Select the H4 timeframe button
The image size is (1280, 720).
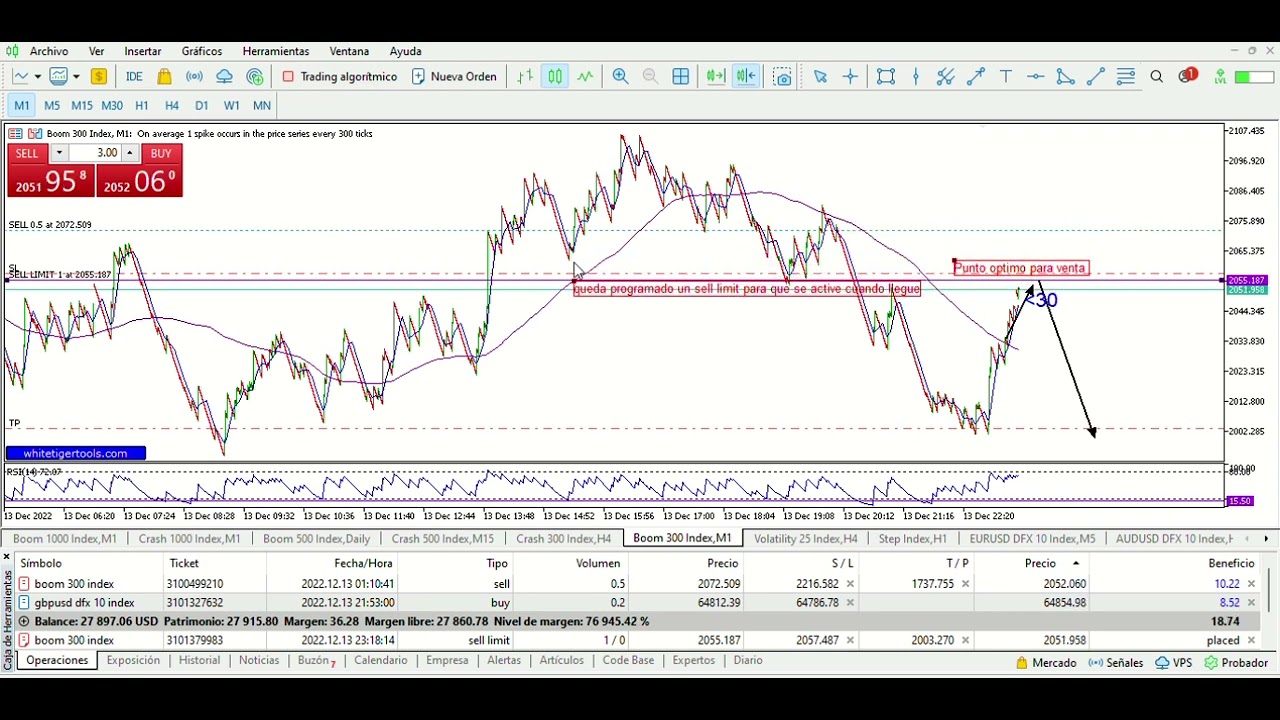point(172,105)
